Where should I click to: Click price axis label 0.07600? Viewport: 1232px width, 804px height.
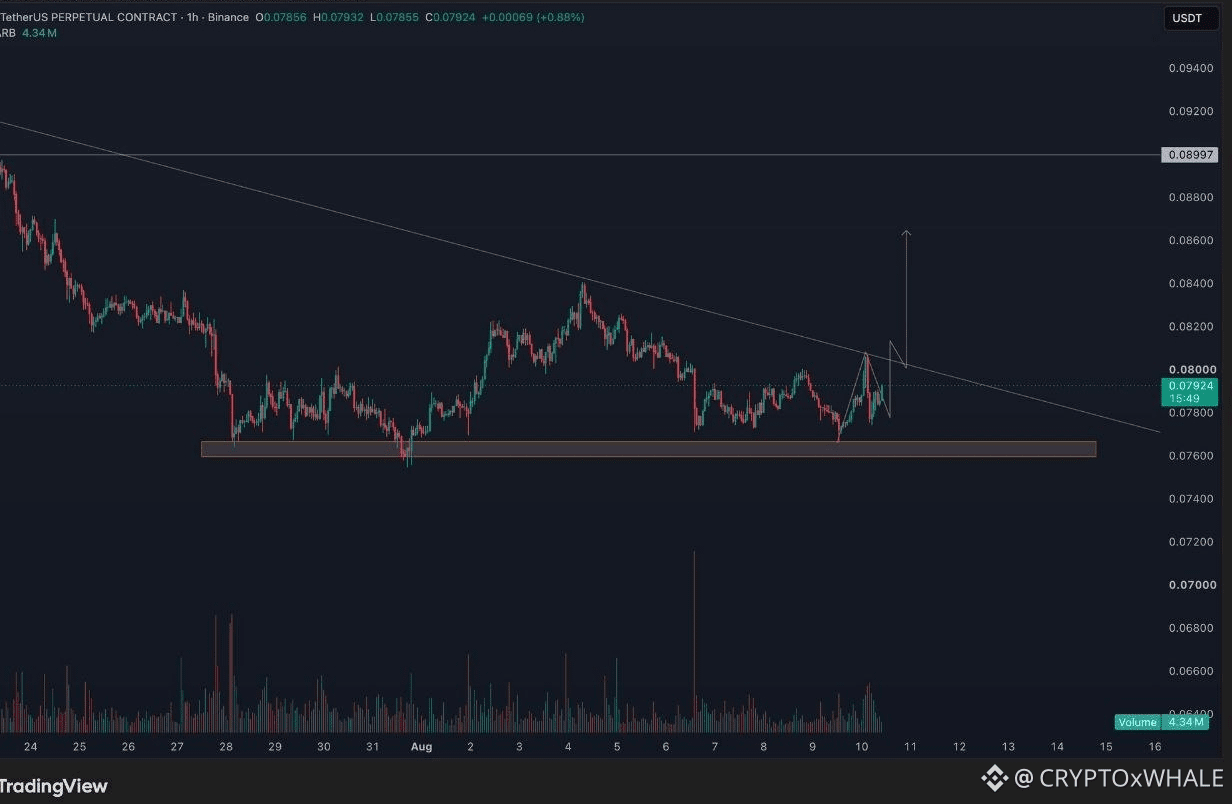[1190, 455]
